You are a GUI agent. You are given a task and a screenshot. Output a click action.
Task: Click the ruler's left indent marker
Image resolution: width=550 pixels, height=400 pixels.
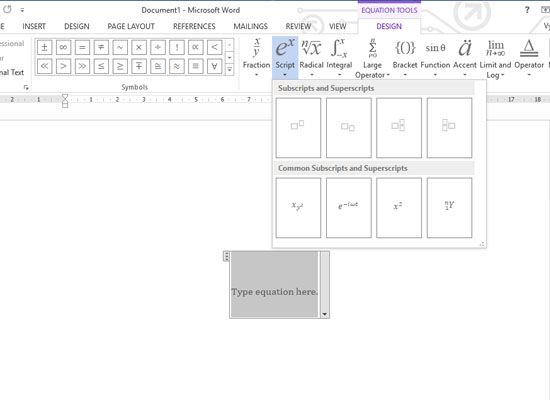pyautogui.click(x=65, y=105)
